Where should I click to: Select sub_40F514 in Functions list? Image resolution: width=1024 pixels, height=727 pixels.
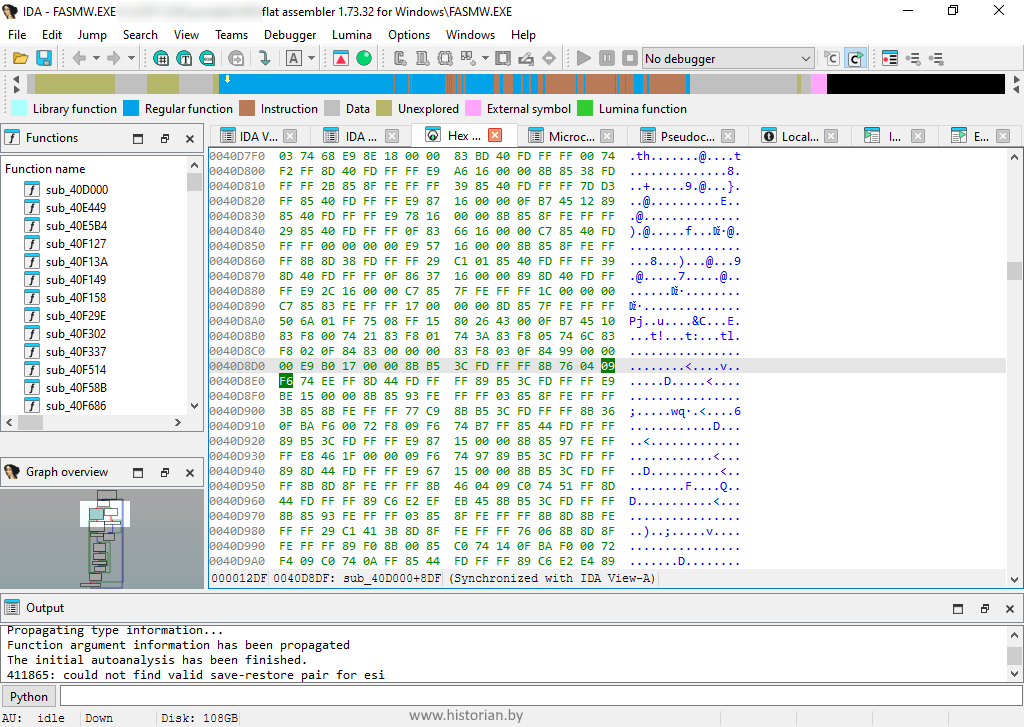point(76,370)
